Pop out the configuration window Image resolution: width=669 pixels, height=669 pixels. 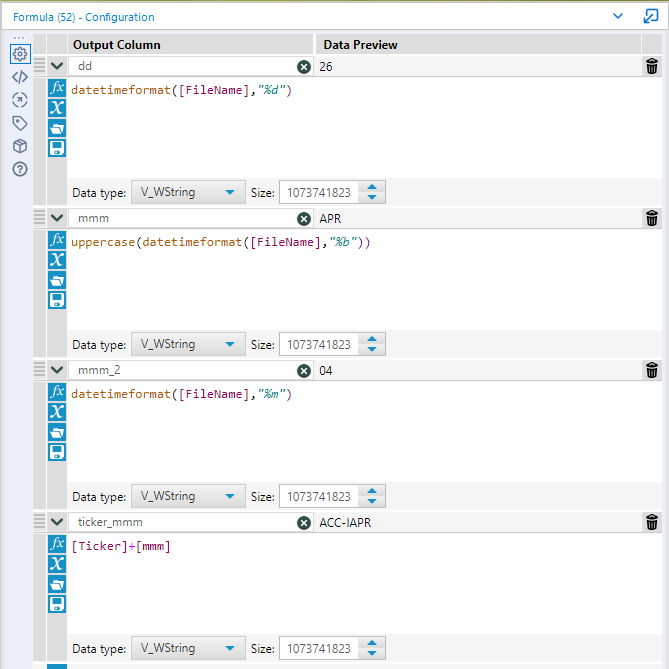651,16
